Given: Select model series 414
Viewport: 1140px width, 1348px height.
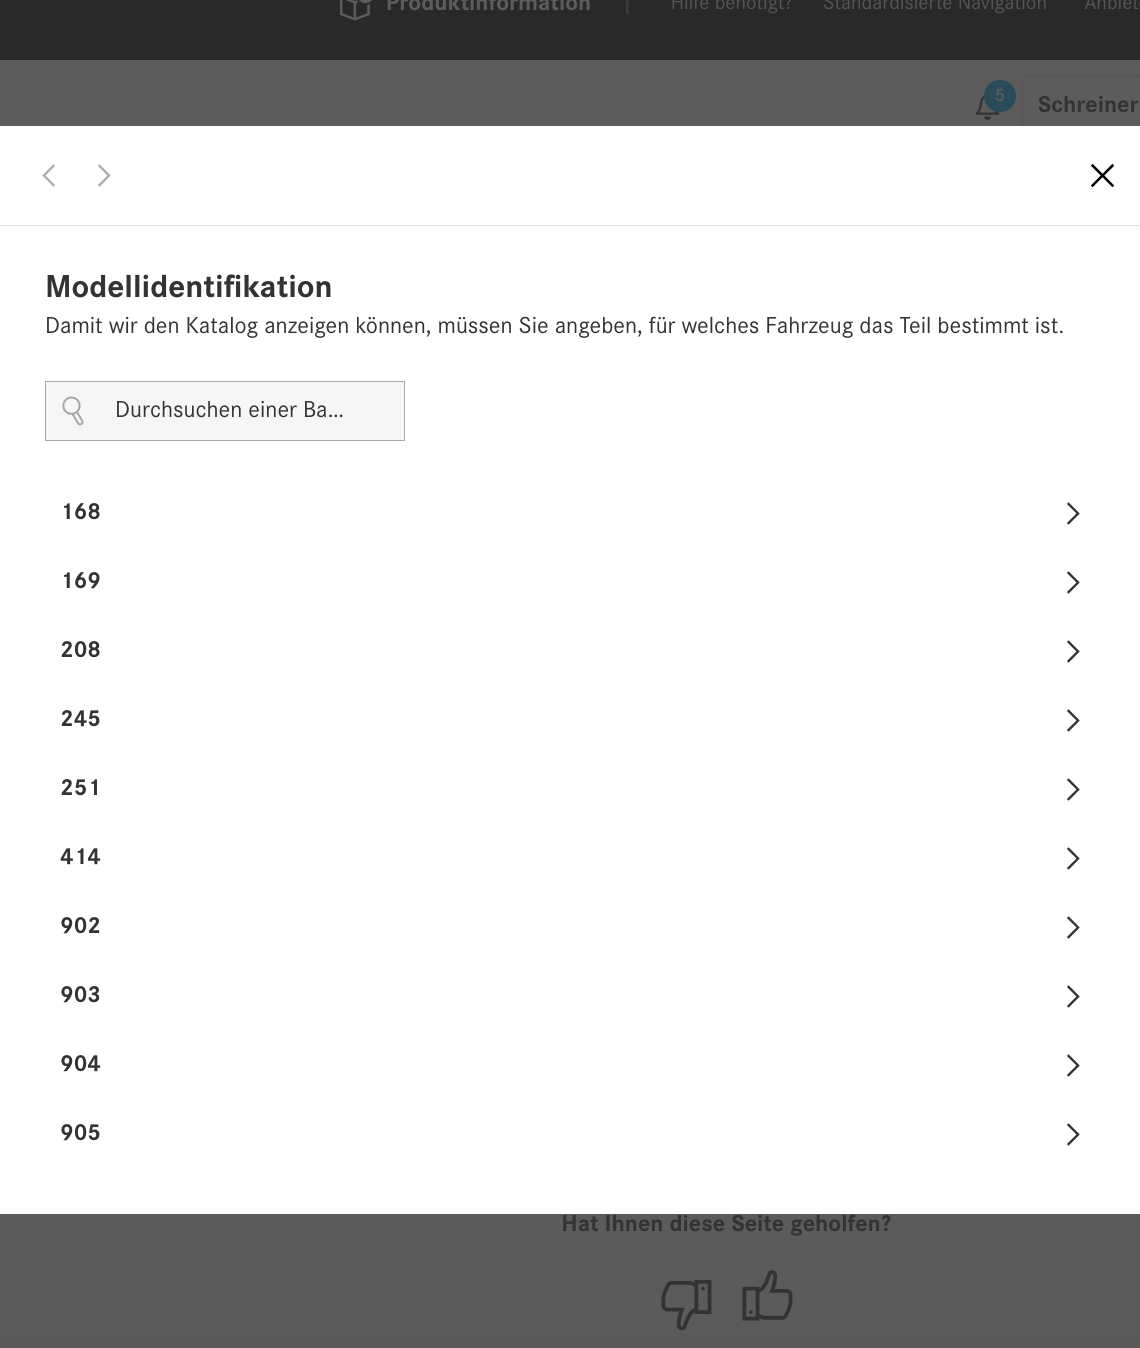Looking at the screenshot, I should [81, 857].
